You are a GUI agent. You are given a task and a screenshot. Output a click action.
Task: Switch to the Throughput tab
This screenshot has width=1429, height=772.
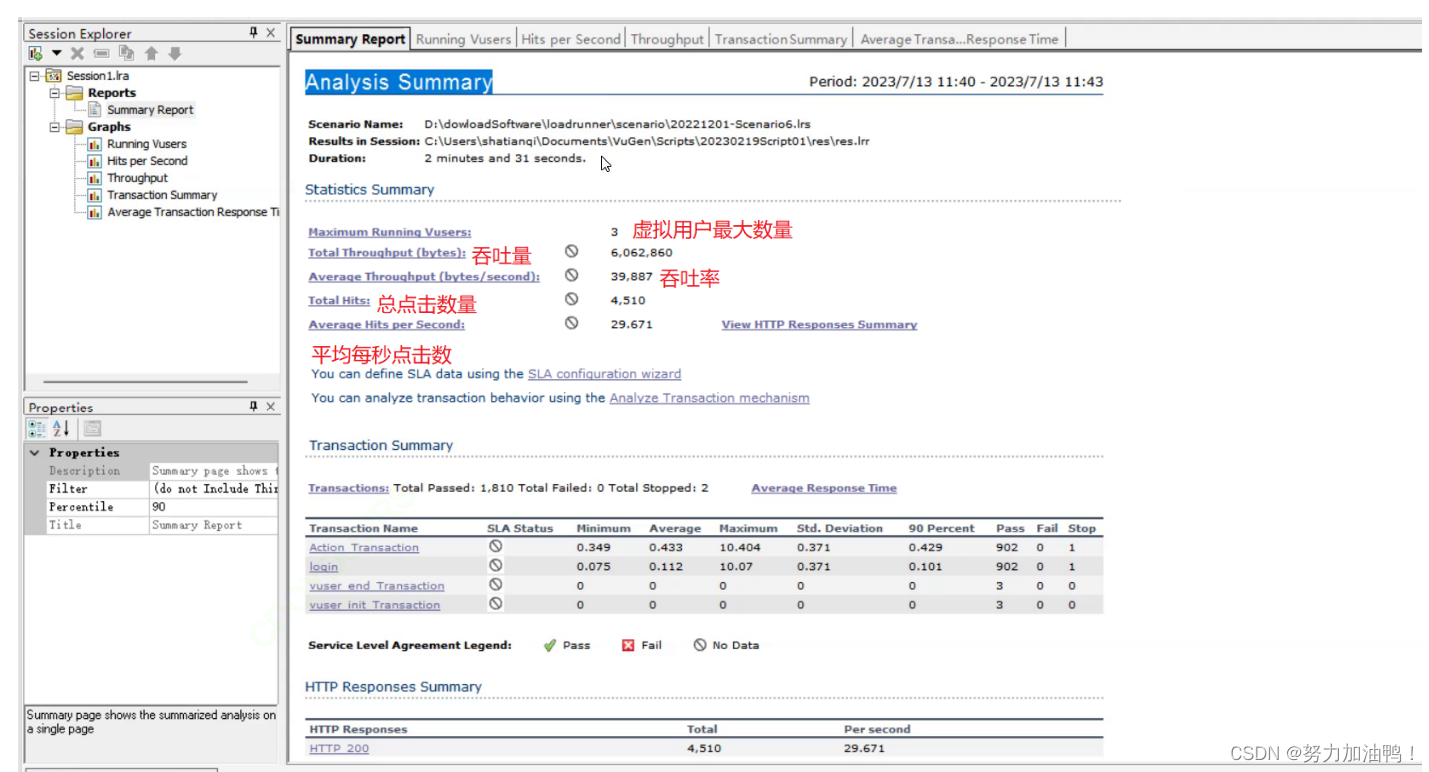tap(667, 39)
